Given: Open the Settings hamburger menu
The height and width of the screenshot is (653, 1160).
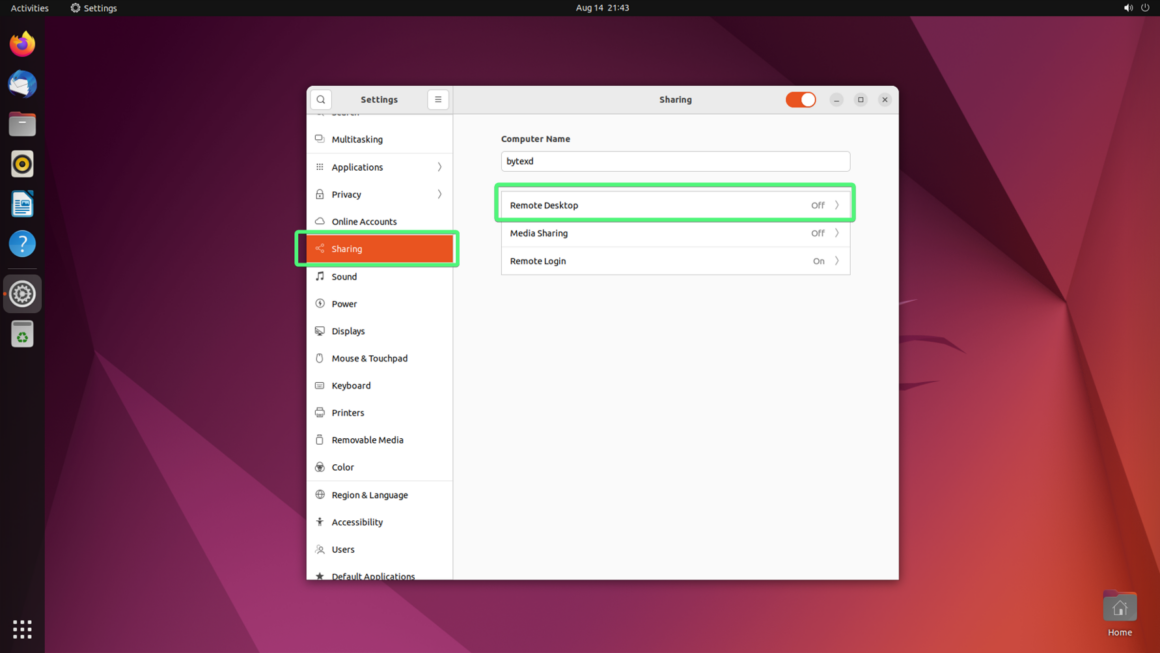Looking at the screenshot, I should [438, 99].
